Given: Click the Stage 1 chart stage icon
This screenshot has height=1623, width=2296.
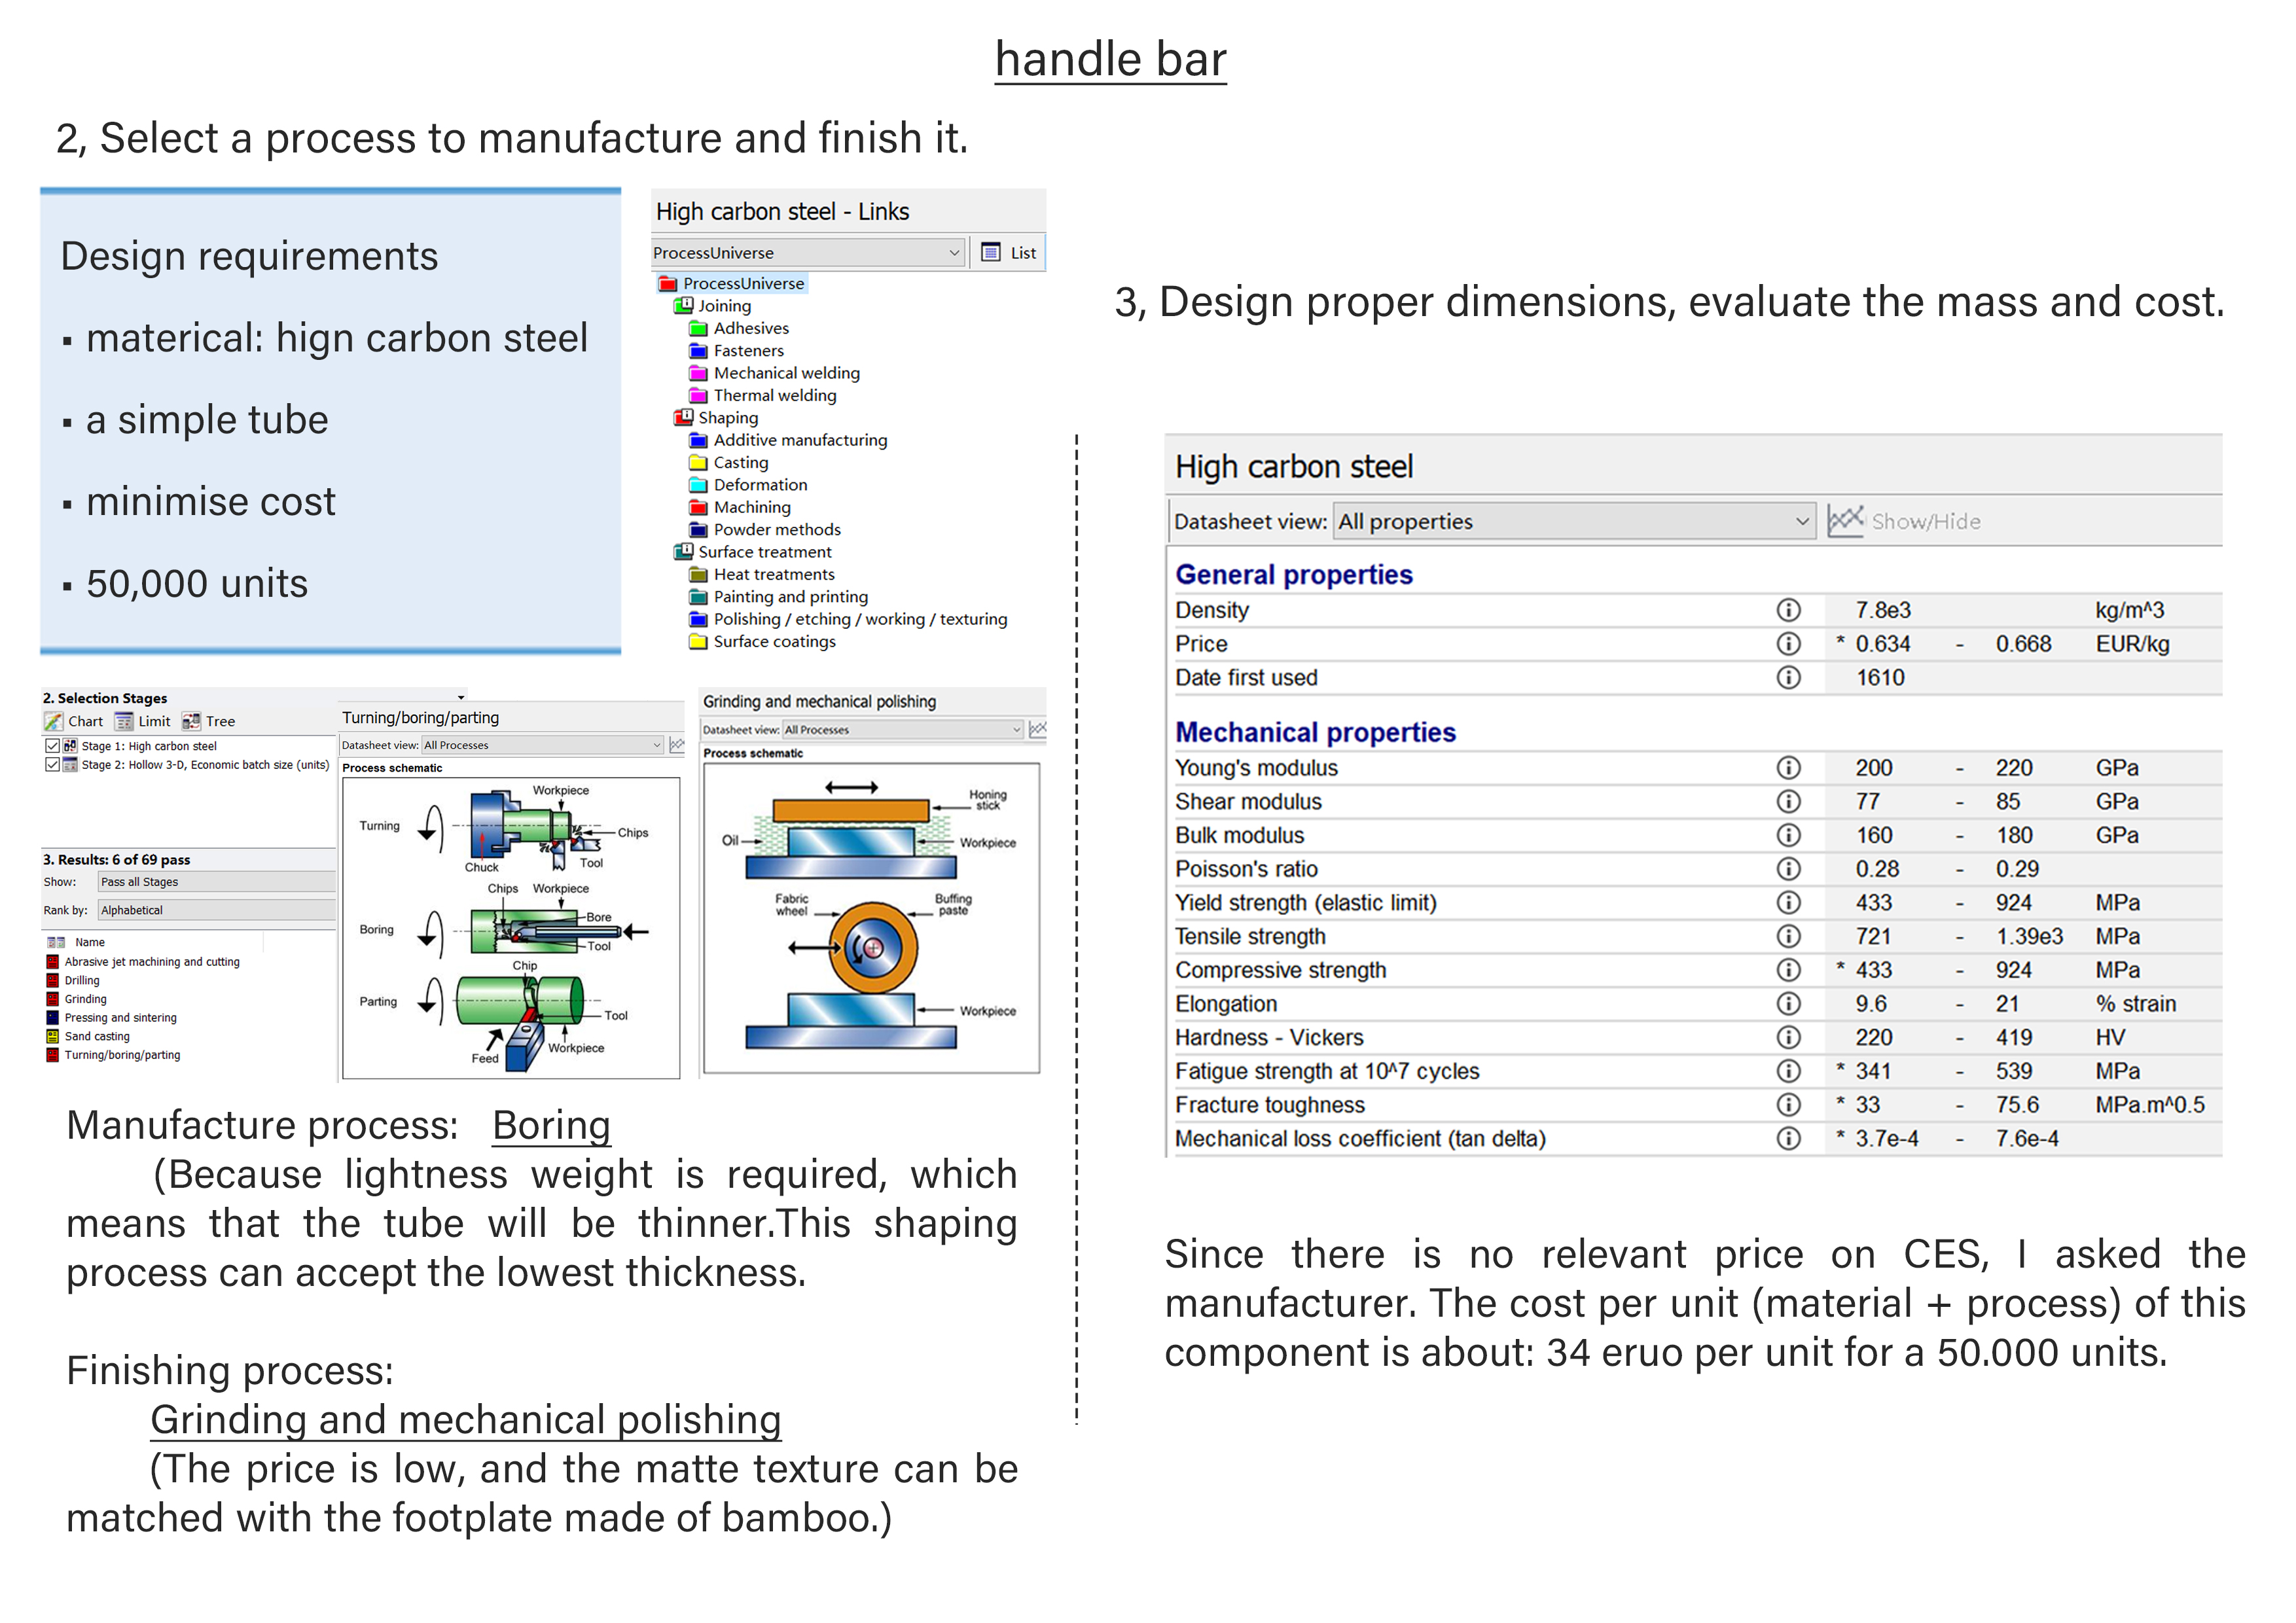Looking at the screenshot, I should coord(70,746).
